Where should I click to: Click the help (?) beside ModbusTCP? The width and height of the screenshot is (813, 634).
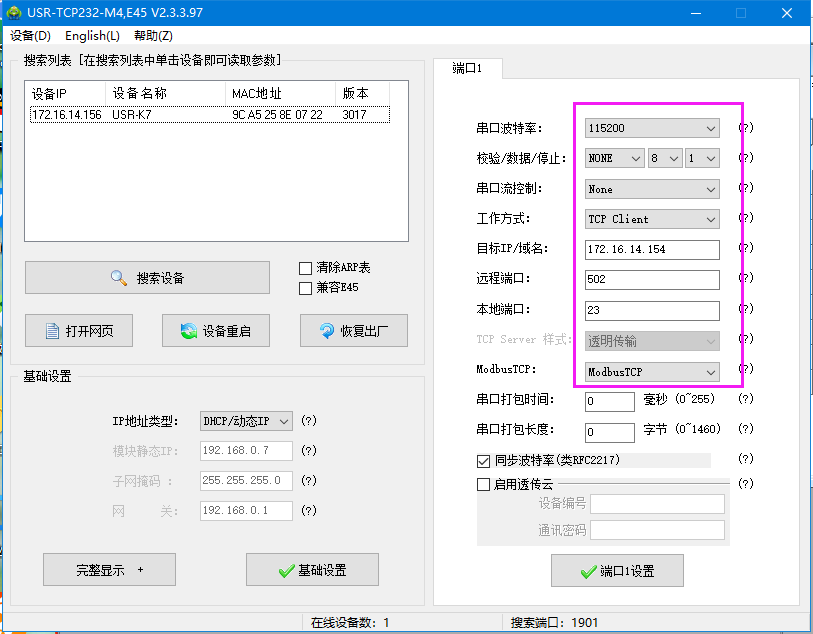click(x=745, y=371)
